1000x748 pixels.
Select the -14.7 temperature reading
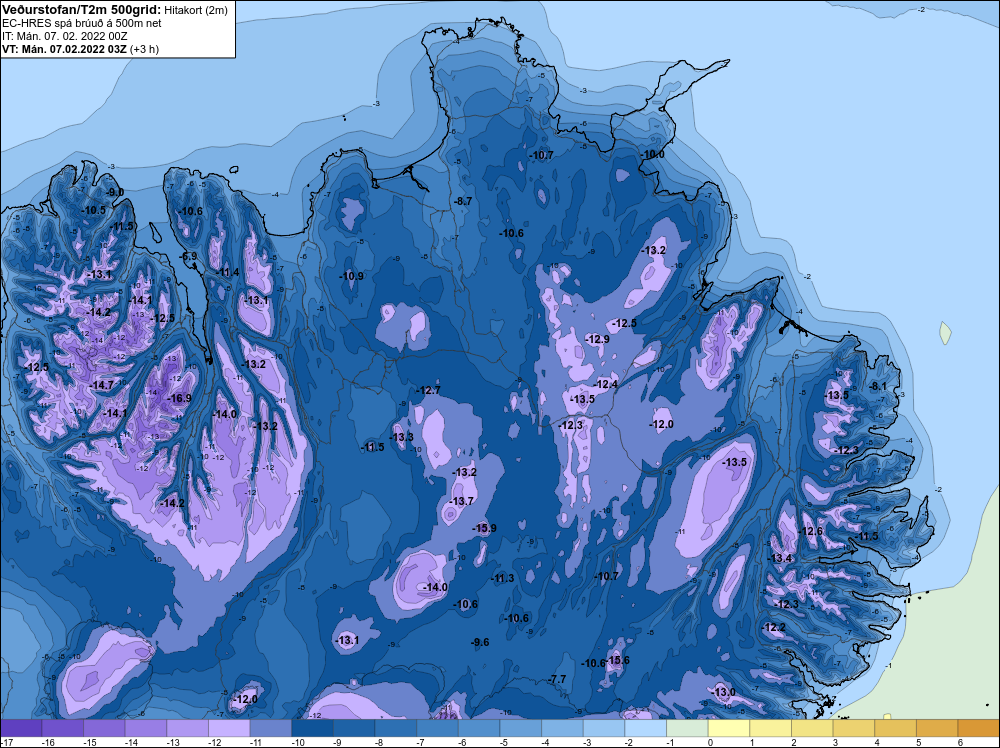101,385
